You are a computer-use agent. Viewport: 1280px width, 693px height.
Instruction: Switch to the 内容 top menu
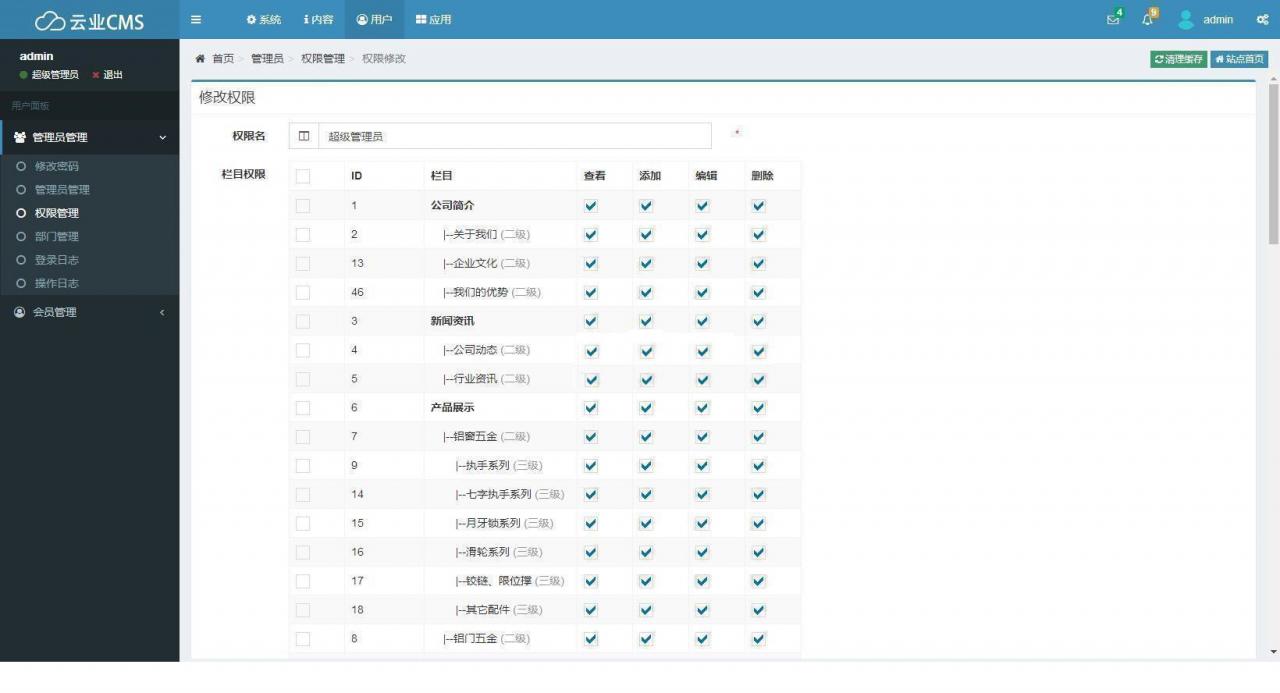tap(318, 20)
